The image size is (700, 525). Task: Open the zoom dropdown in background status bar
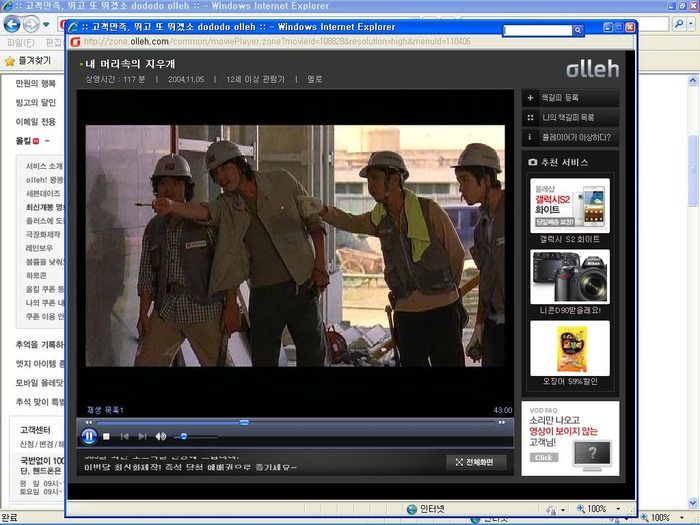pyautogui.click(x=682, y=518)
